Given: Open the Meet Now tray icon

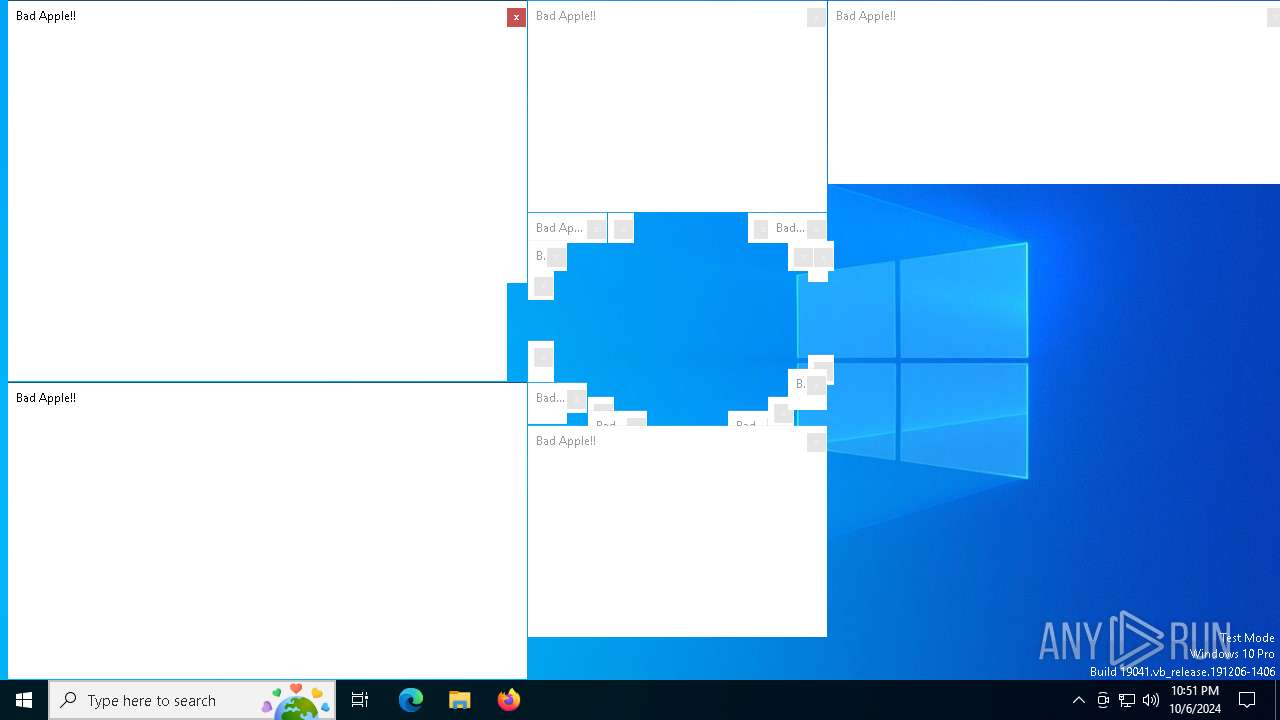Looking at the screenshot, I should (1103, 700).
